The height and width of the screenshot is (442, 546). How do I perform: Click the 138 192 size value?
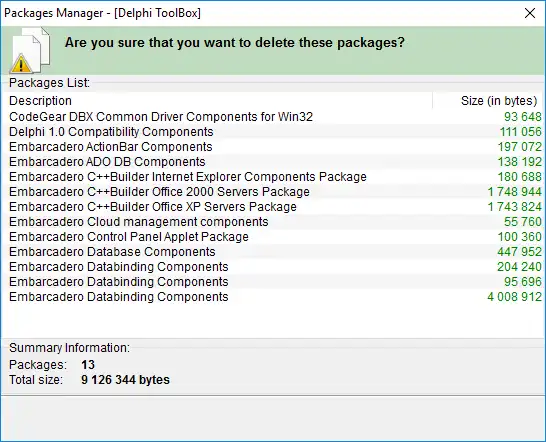[520, 162]
